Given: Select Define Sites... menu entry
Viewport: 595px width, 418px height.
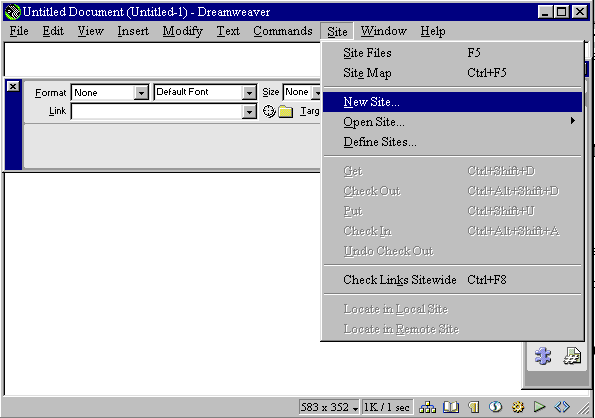Looking at the screenshot, I should click(x=452, y=142).
